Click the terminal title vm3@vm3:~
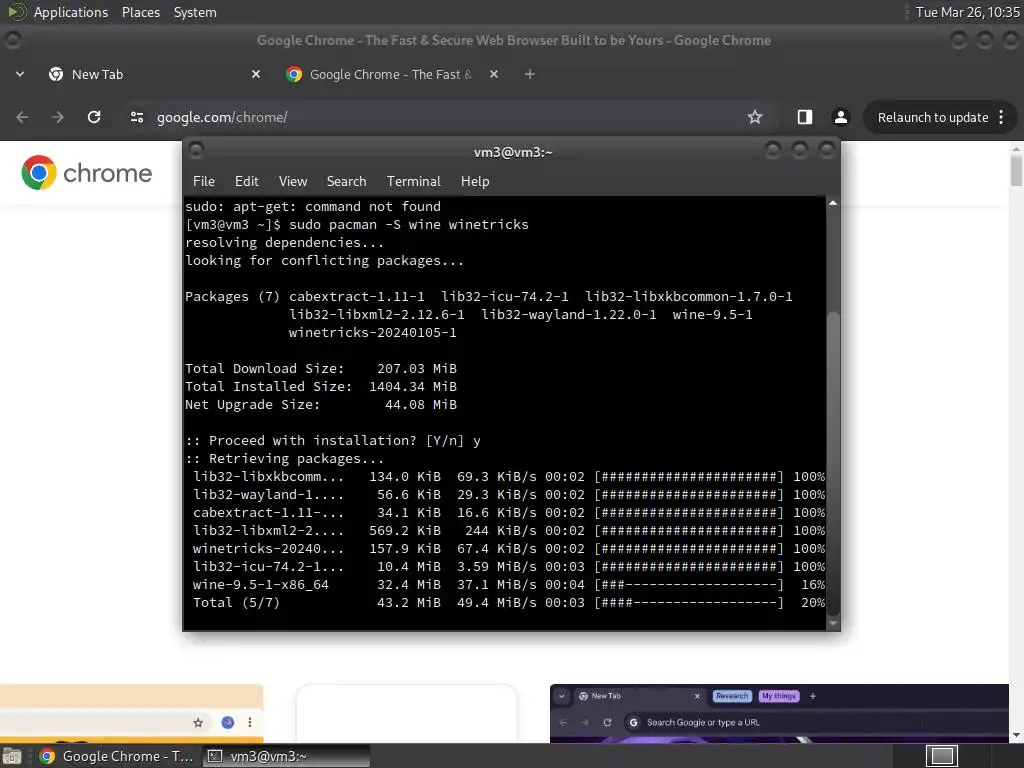 click(513, 152)
